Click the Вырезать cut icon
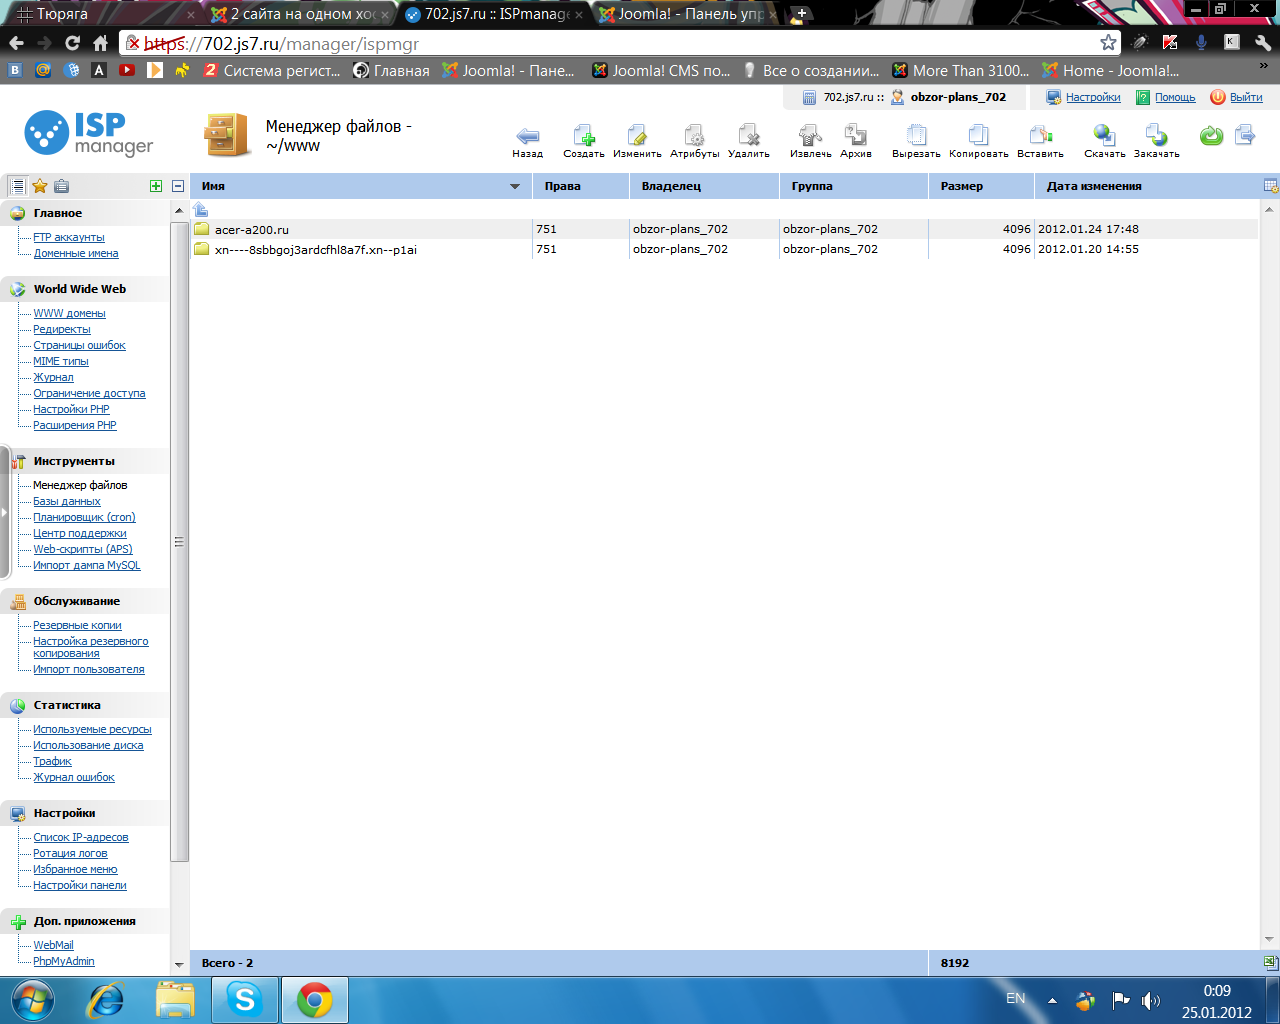Screen dimensions: 1280x1024 click(x=916, y=136)
